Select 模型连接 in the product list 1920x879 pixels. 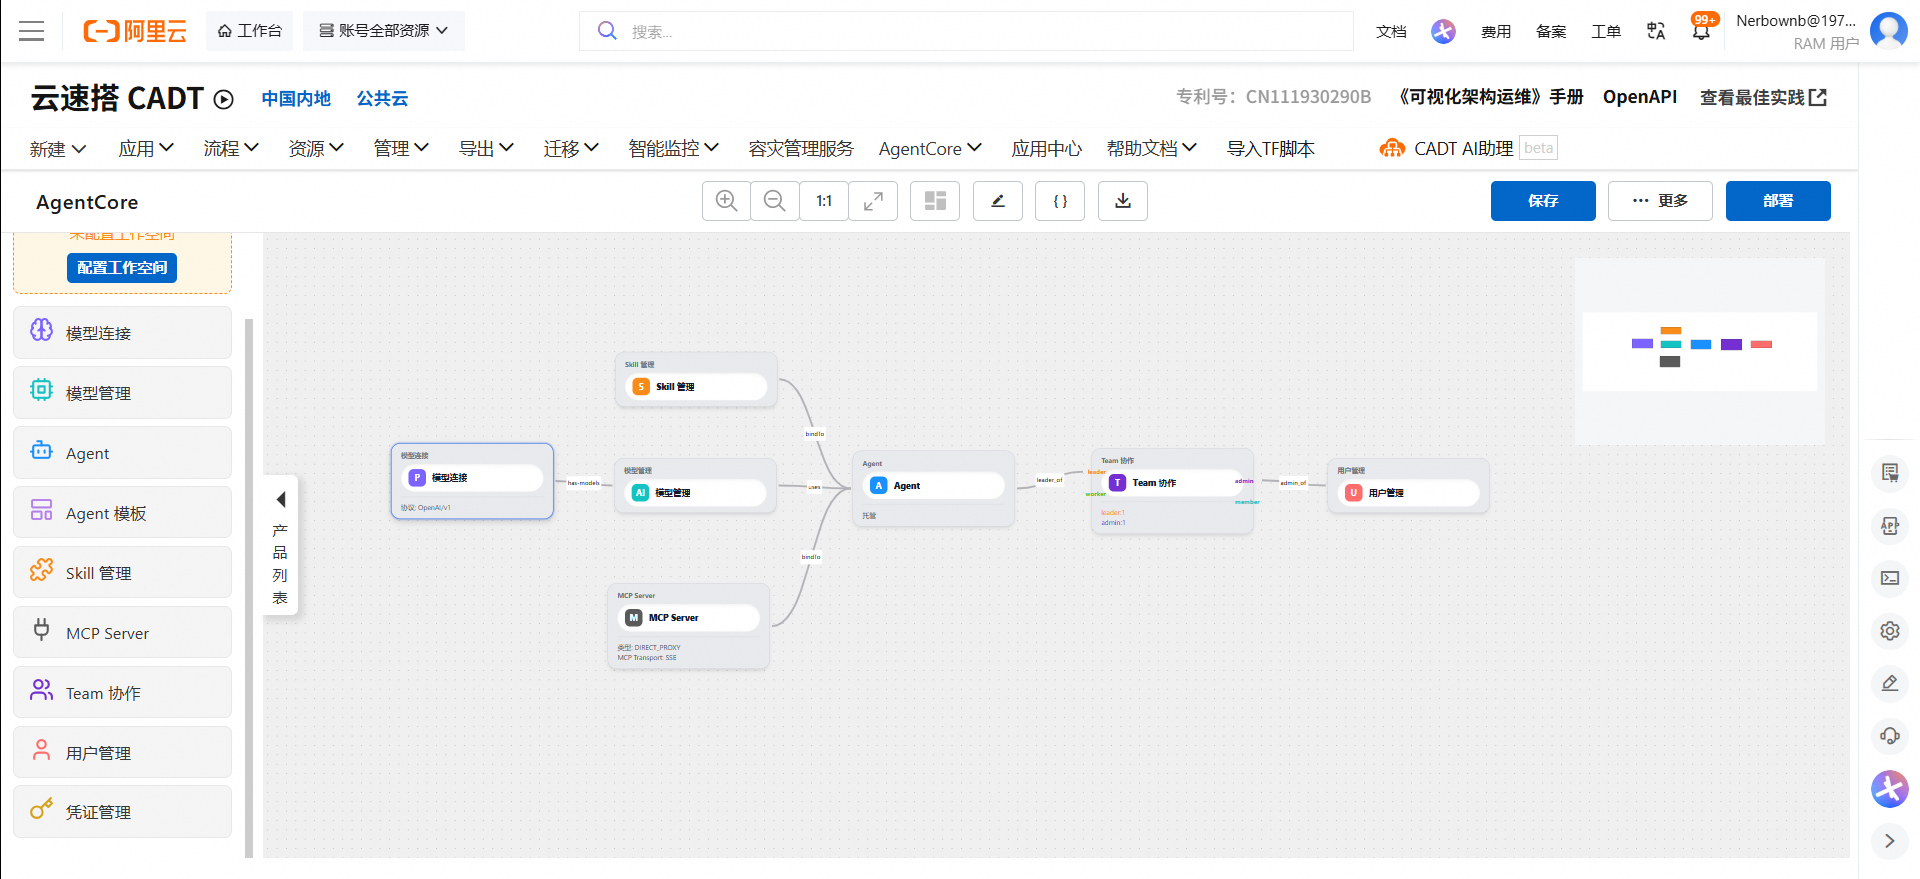coord(122,333)
